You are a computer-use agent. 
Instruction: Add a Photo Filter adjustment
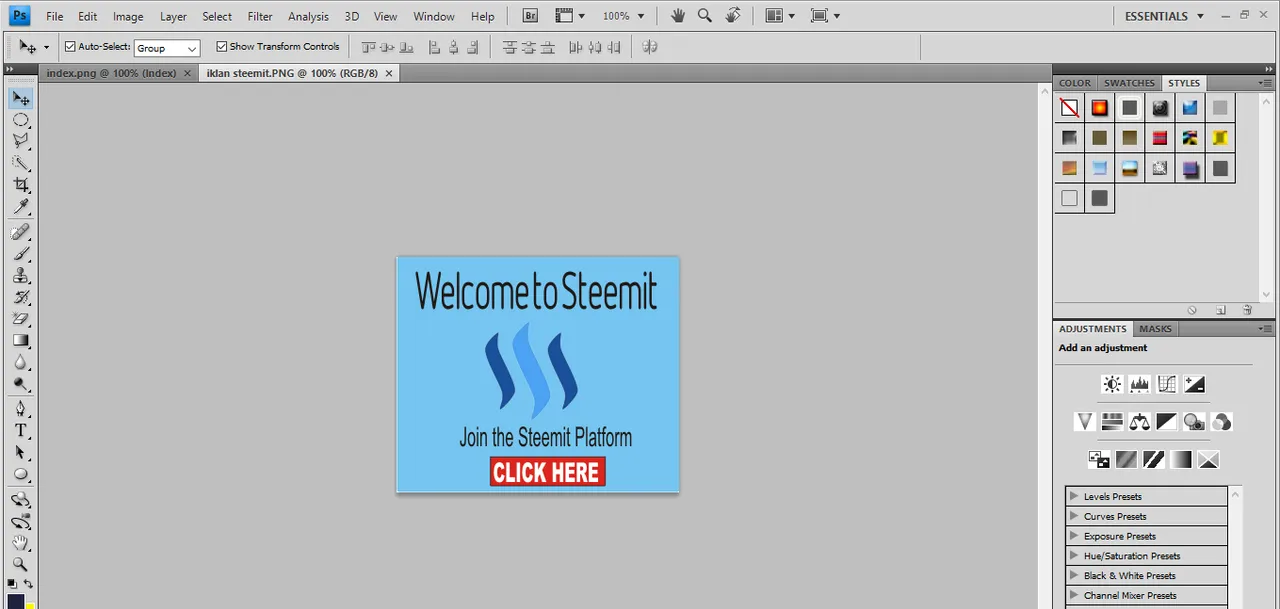(1194, 422)
